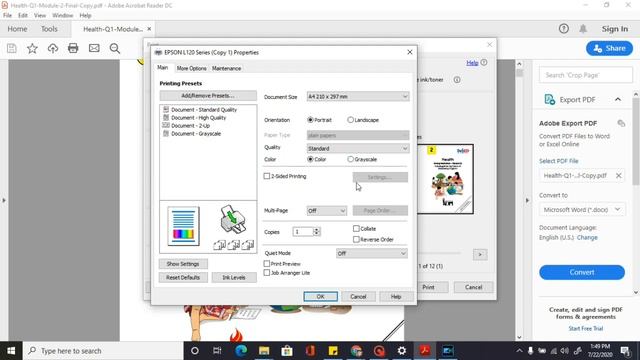Check the Reverse Order option

pyautogui.click(x=356, y=239)
